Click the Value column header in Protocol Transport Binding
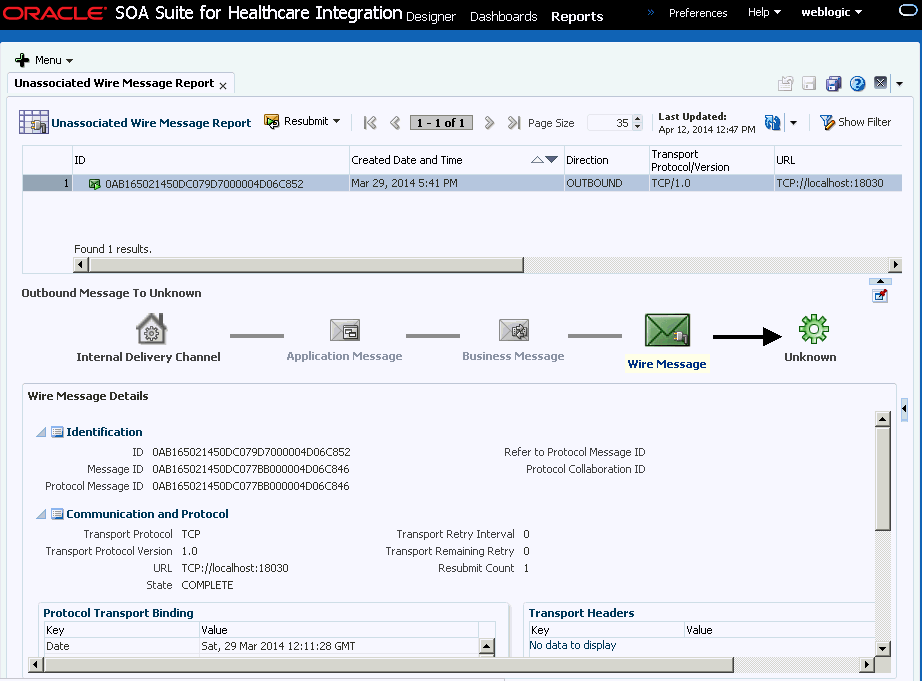922x681 pixels. 339,630
